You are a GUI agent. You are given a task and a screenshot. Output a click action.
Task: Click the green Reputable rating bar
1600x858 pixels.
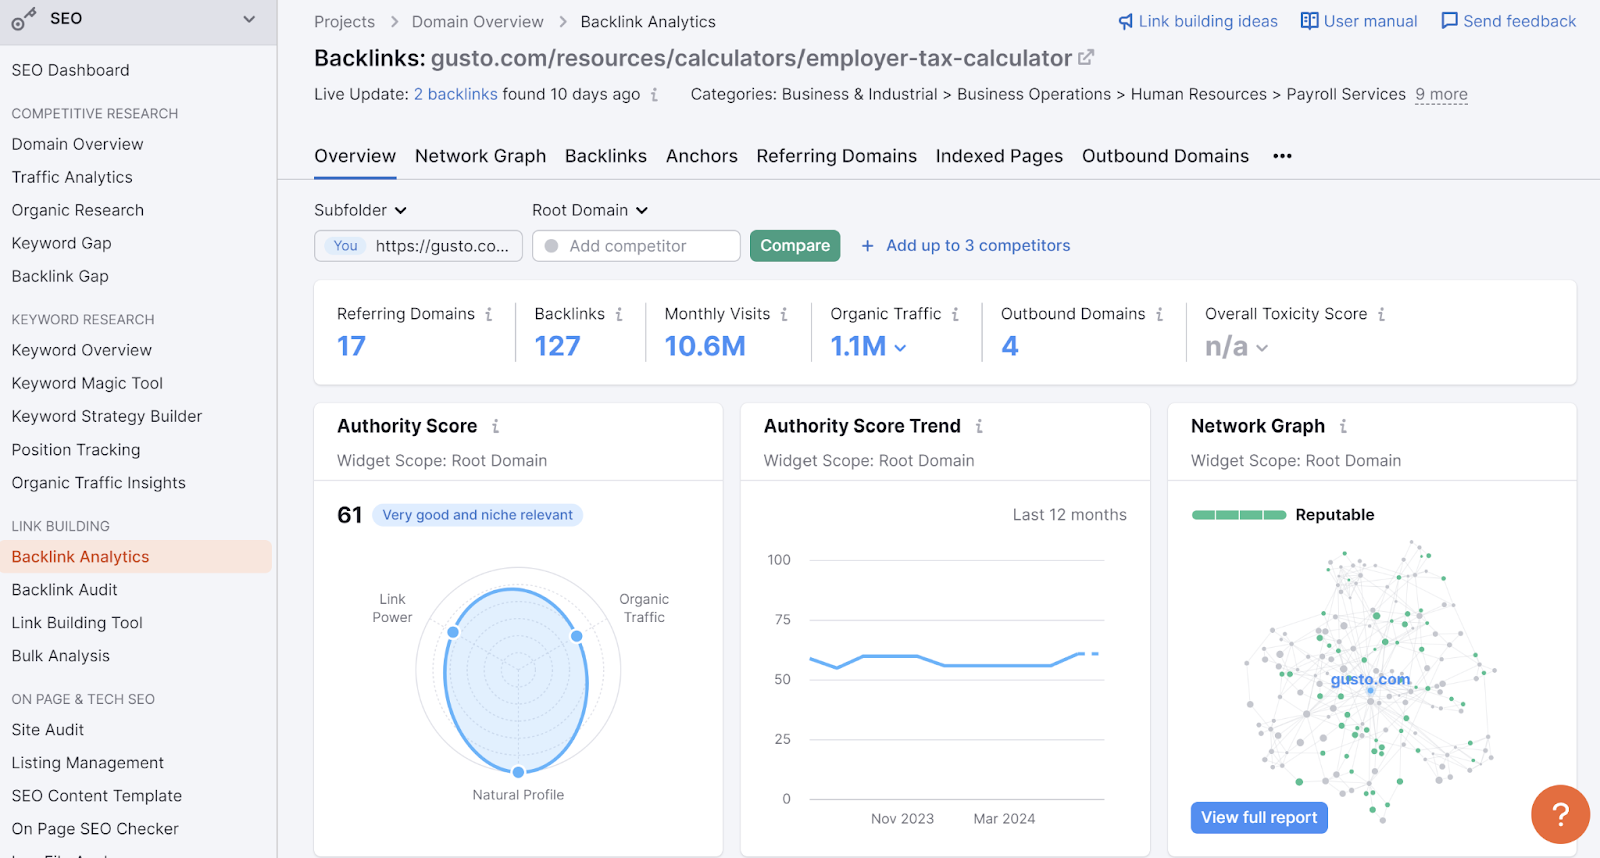point(1239,515)
